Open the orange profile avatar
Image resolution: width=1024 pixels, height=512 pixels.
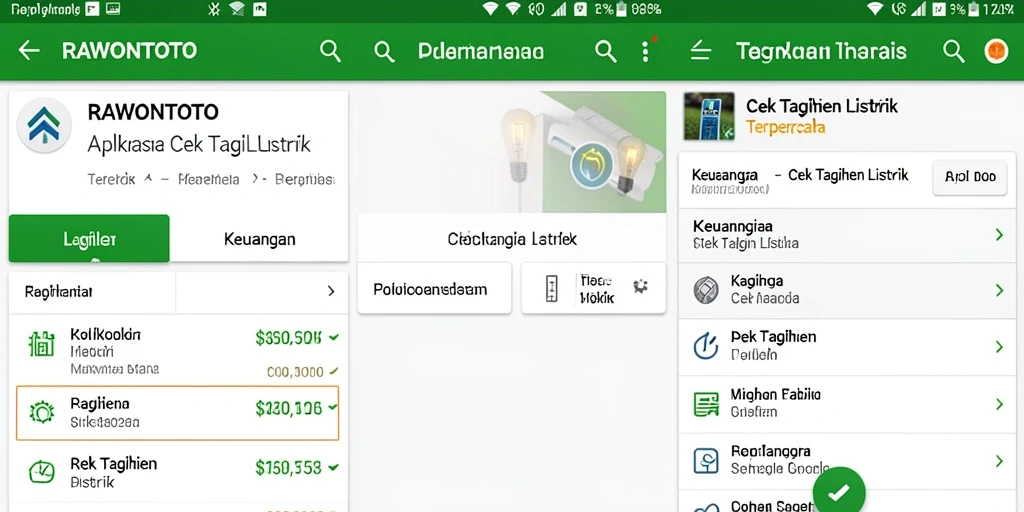point(997,51)
